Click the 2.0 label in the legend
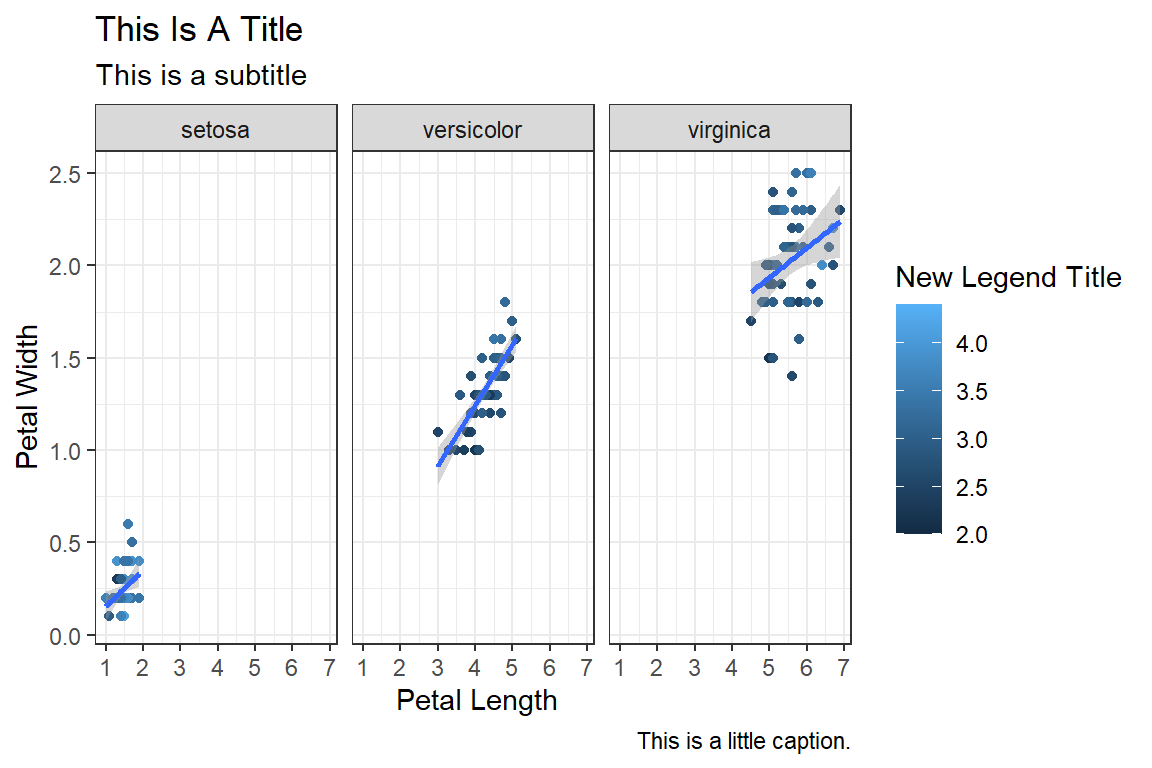The image size is (1152, 768). point(973,535)
